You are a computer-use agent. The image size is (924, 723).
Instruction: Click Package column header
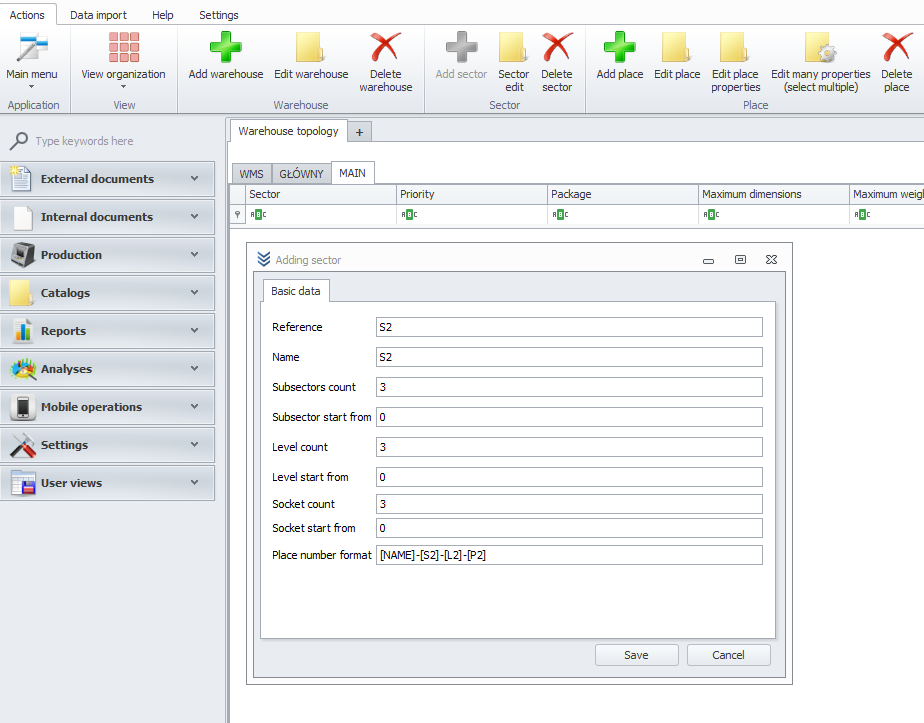tap(622, 194)
